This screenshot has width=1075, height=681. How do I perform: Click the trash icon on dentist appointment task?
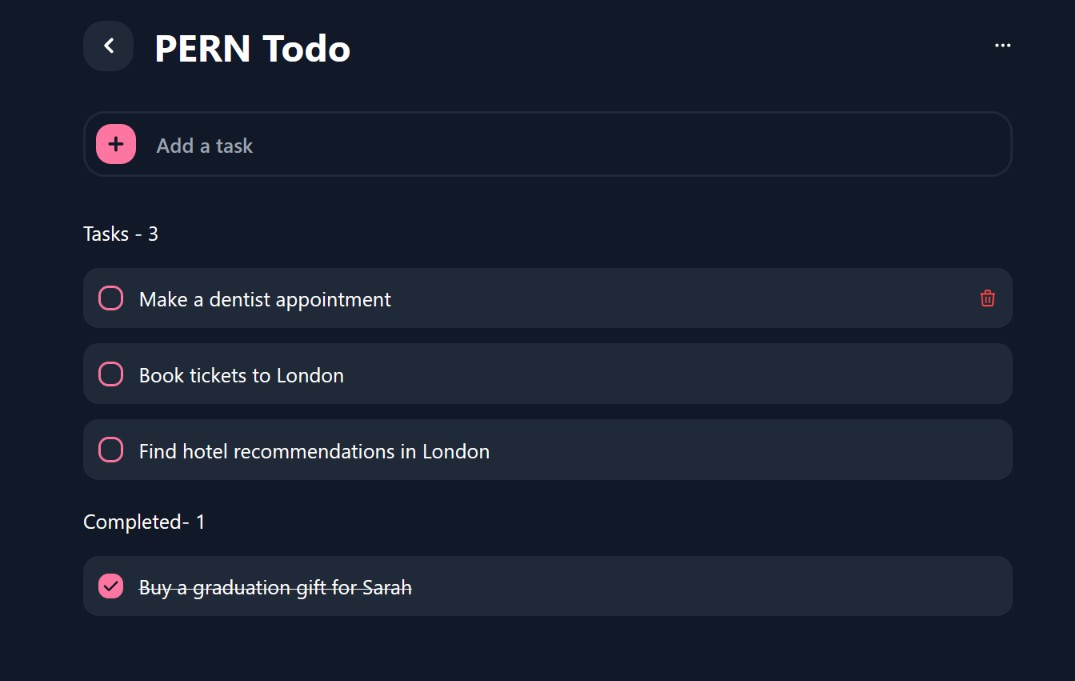(987, 298)
